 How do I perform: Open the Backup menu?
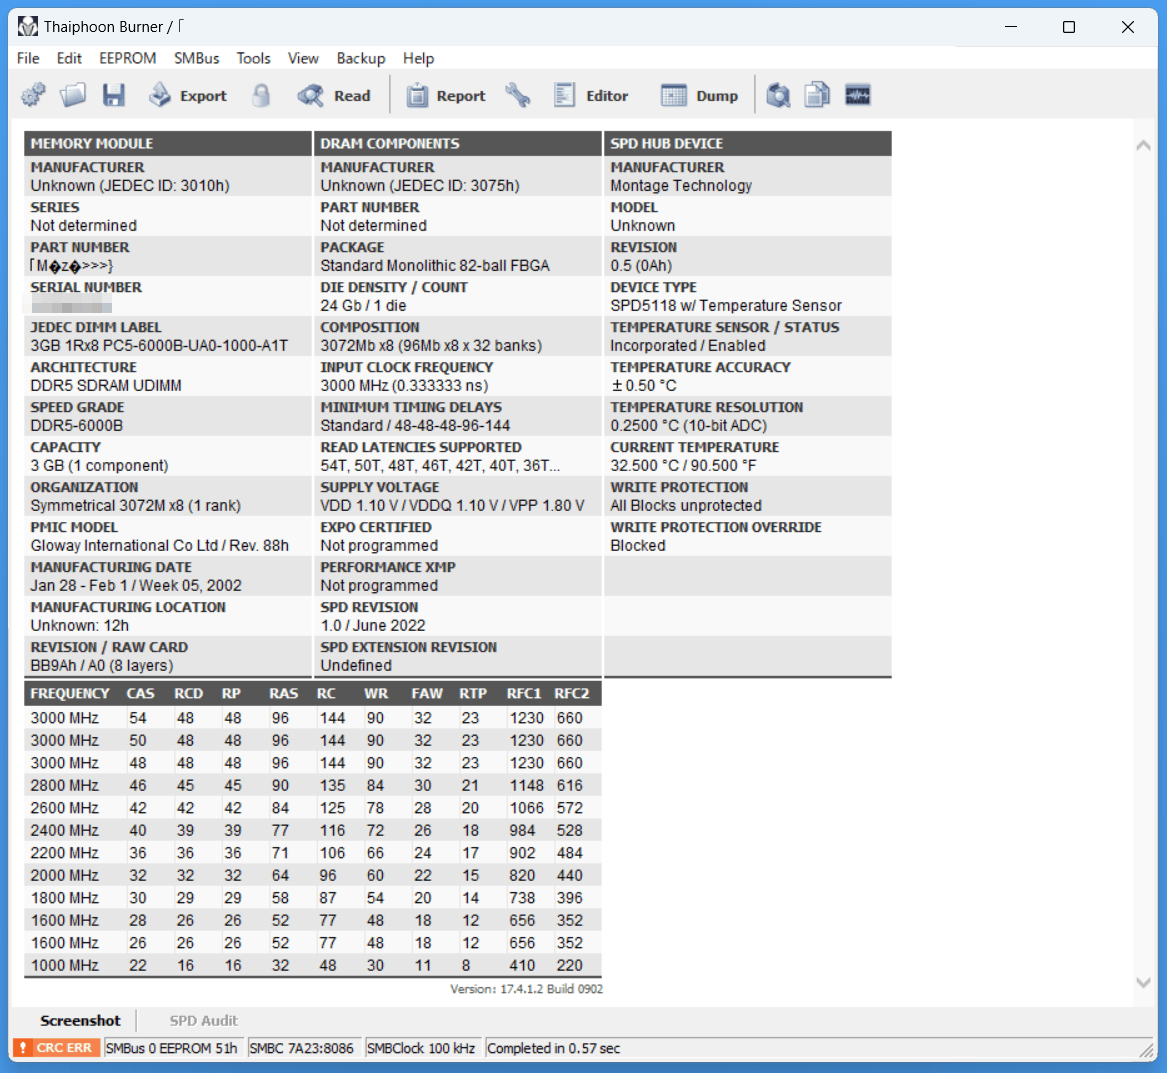pos(361,58)
